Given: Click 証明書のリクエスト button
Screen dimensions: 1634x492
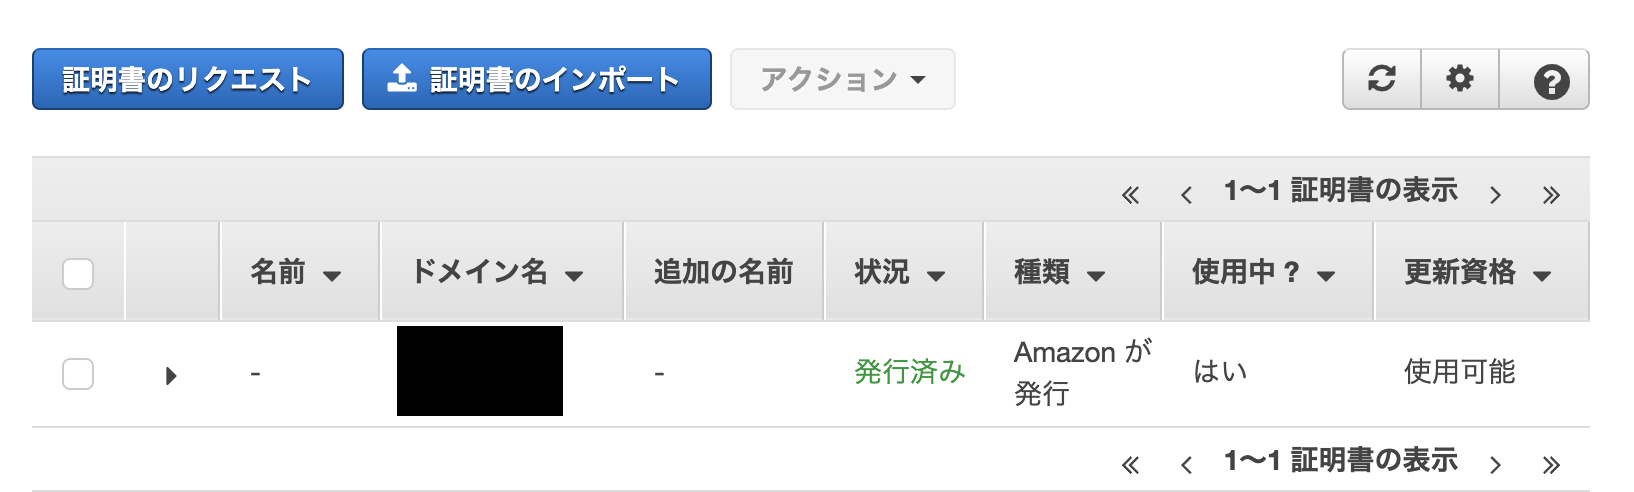Looking at the screenshot, I should [188, 79].
